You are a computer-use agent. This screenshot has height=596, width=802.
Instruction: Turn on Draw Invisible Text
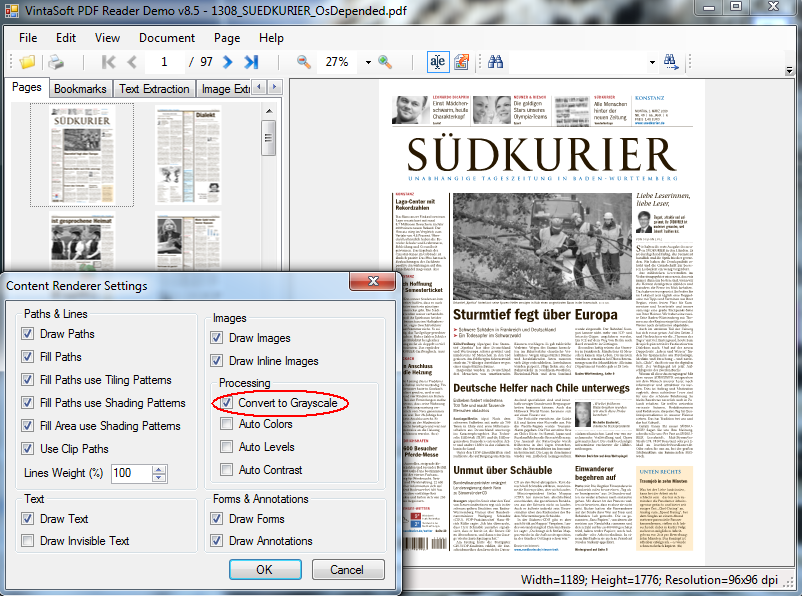coord(27,540)
